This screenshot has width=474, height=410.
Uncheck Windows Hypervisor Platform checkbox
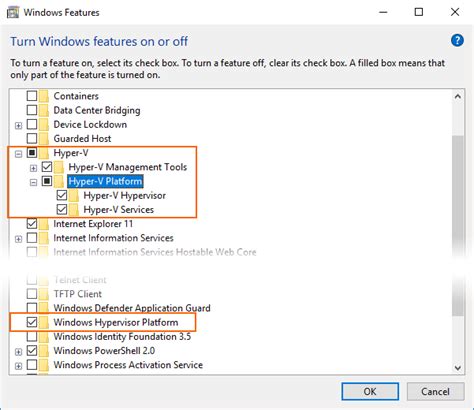pos(32,322)
